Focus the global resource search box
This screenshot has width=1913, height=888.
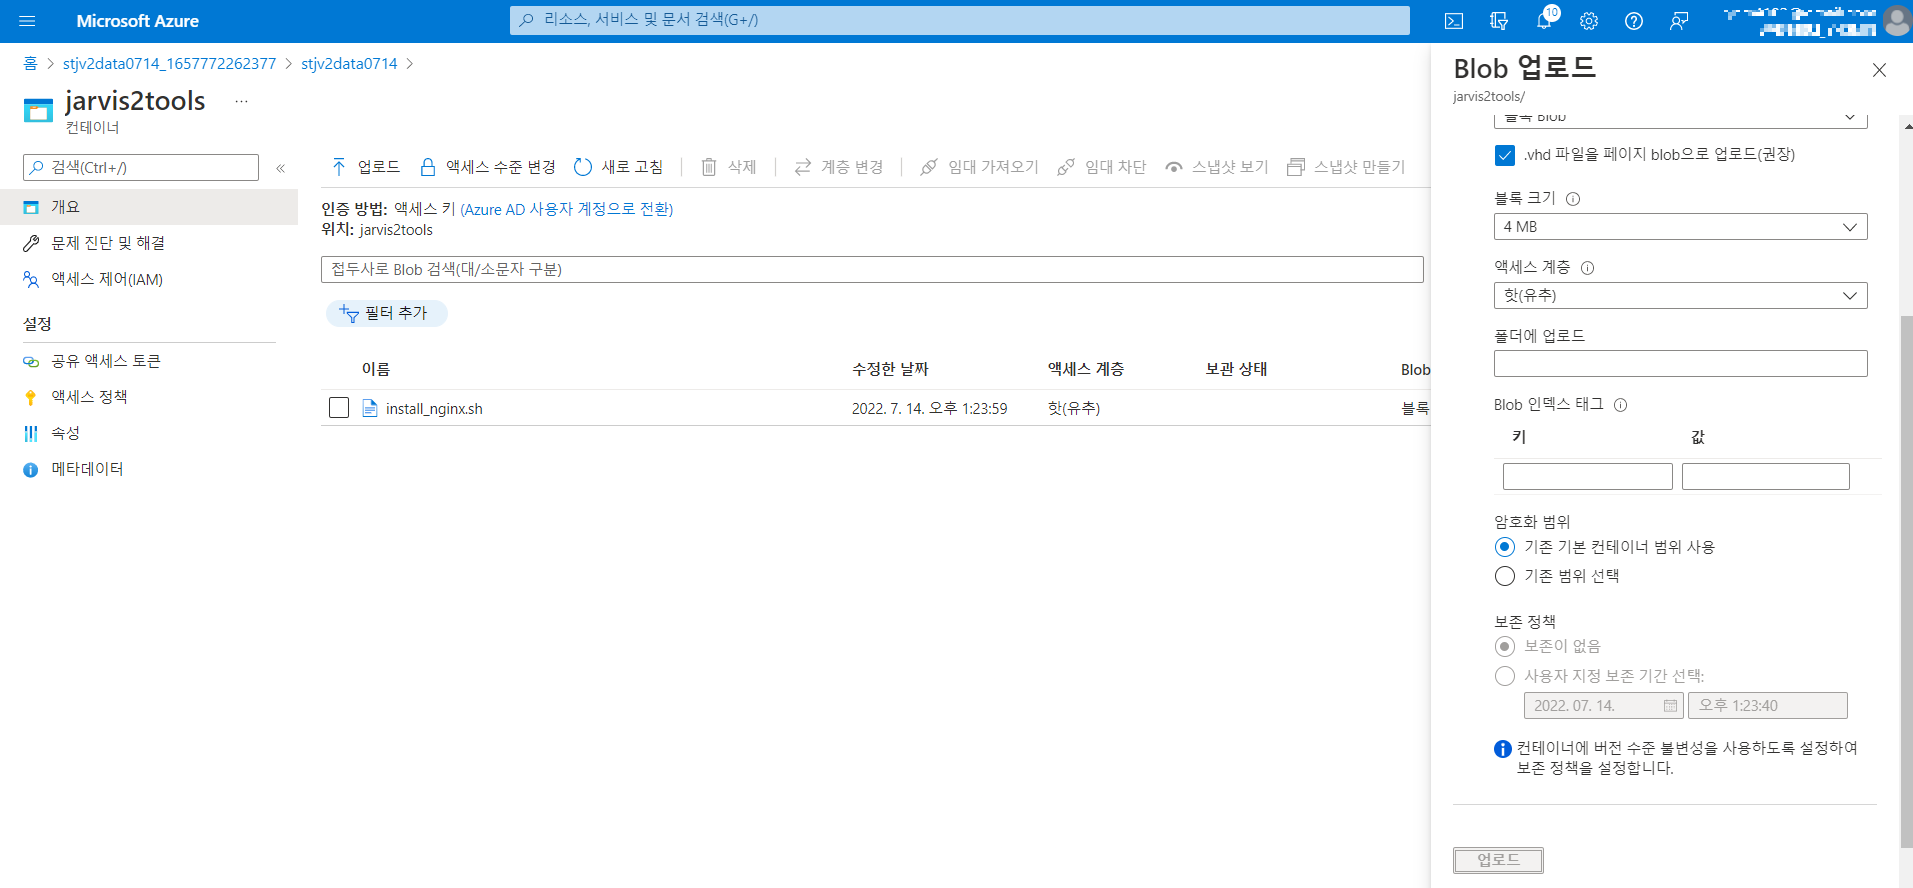(x=960, y=20)
